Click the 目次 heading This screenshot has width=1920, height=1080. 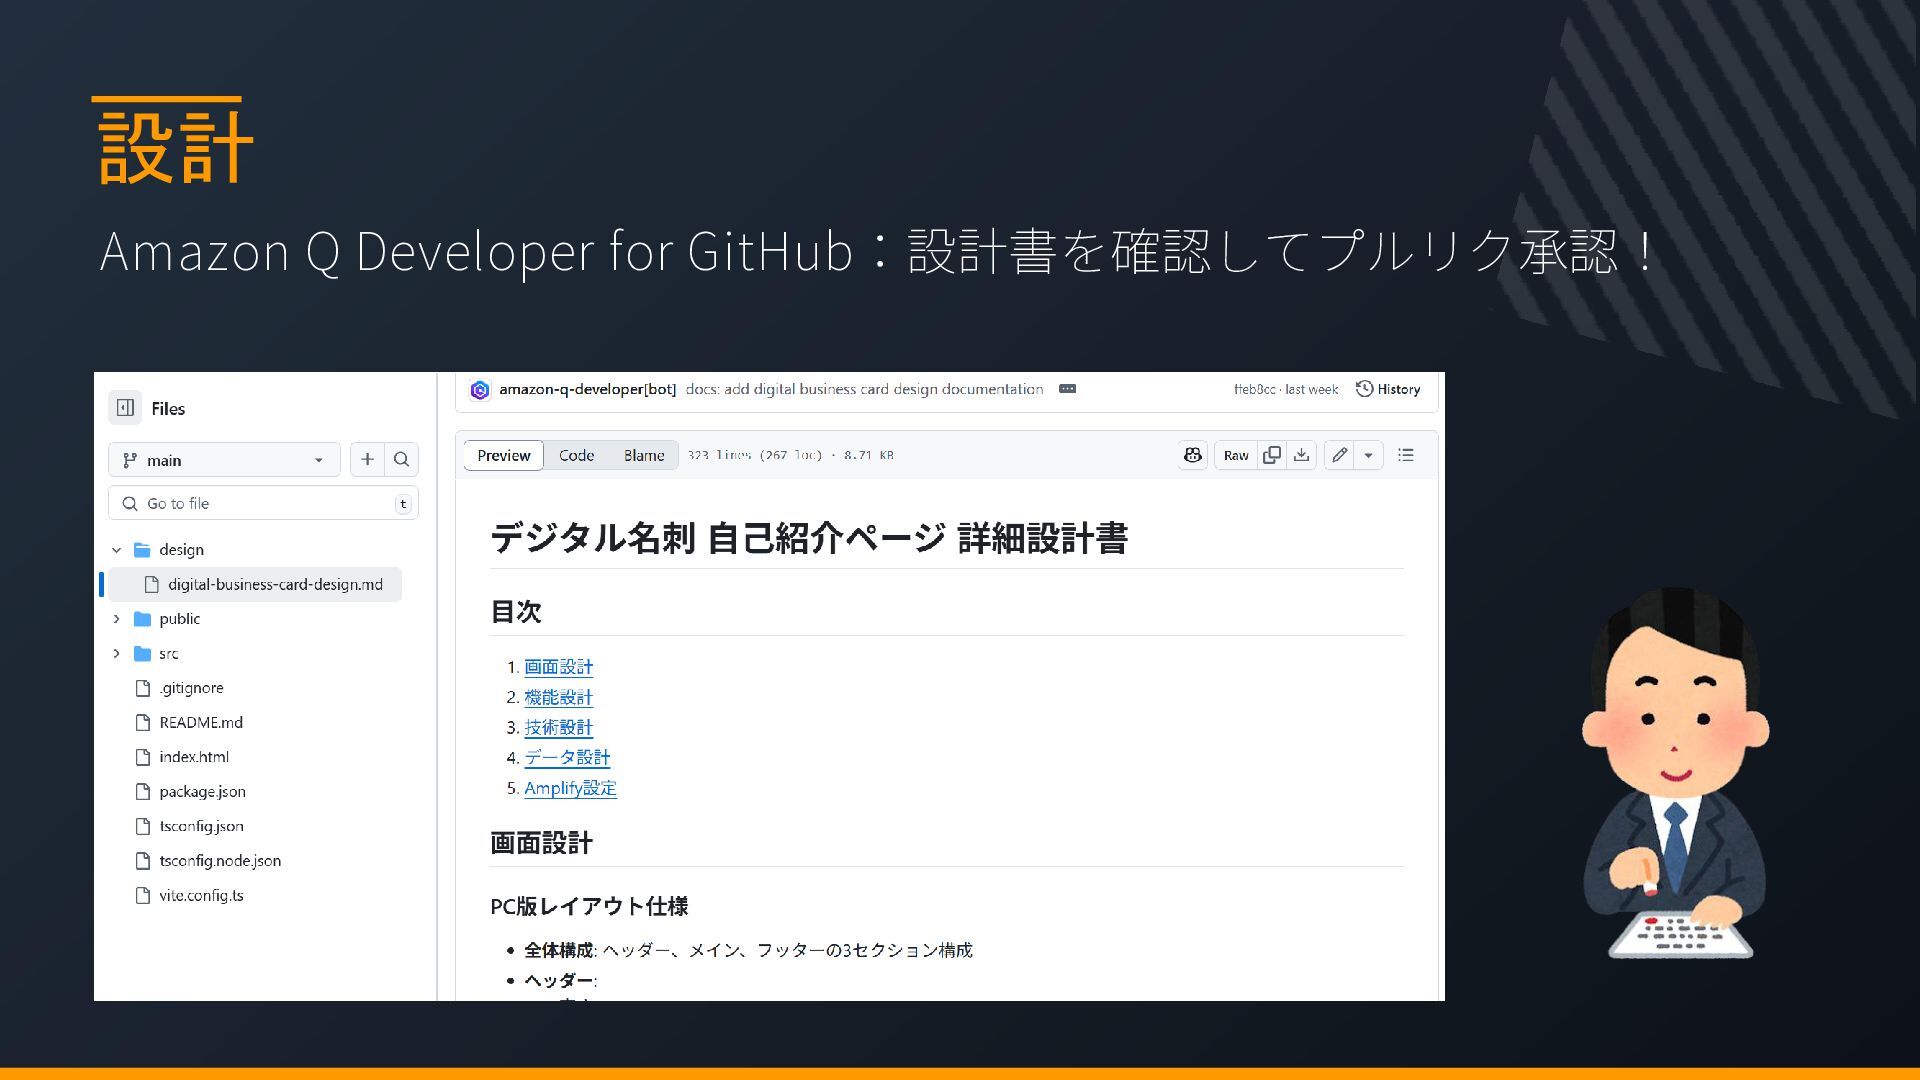[x=516, y=611]
